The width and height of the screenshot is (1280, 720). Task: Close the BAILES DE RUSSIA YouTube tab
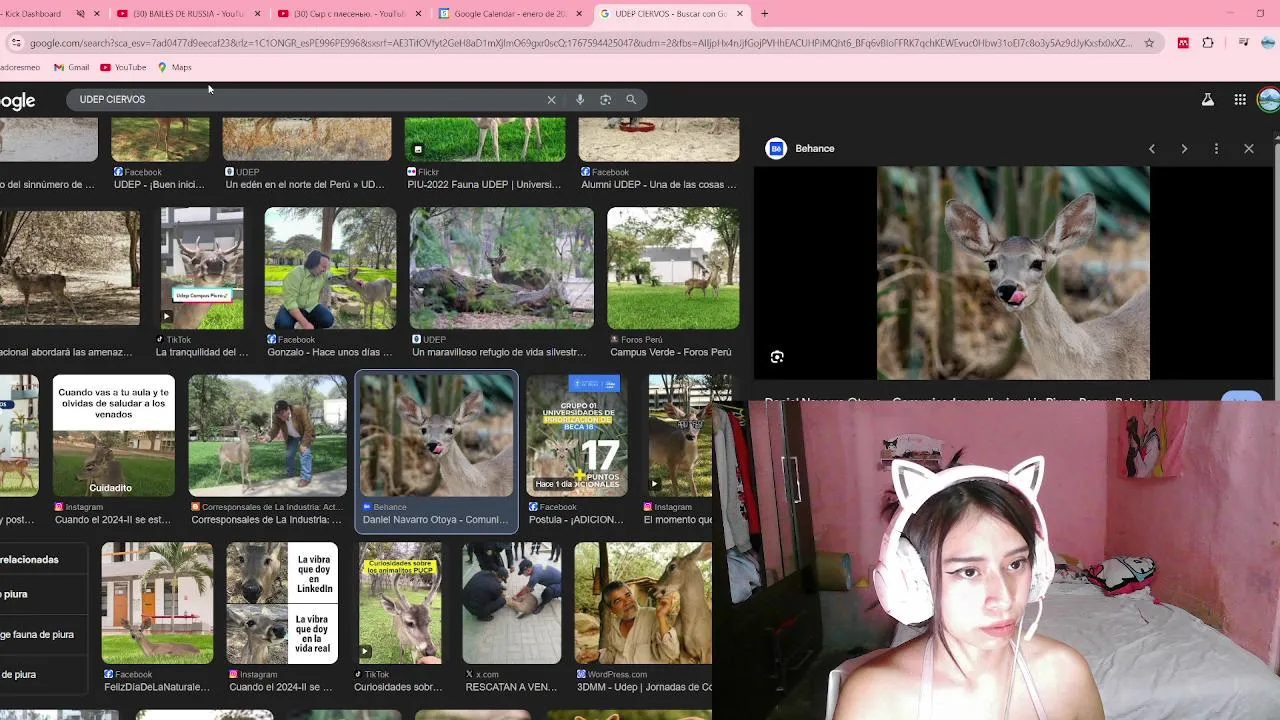tap(258, 14)
